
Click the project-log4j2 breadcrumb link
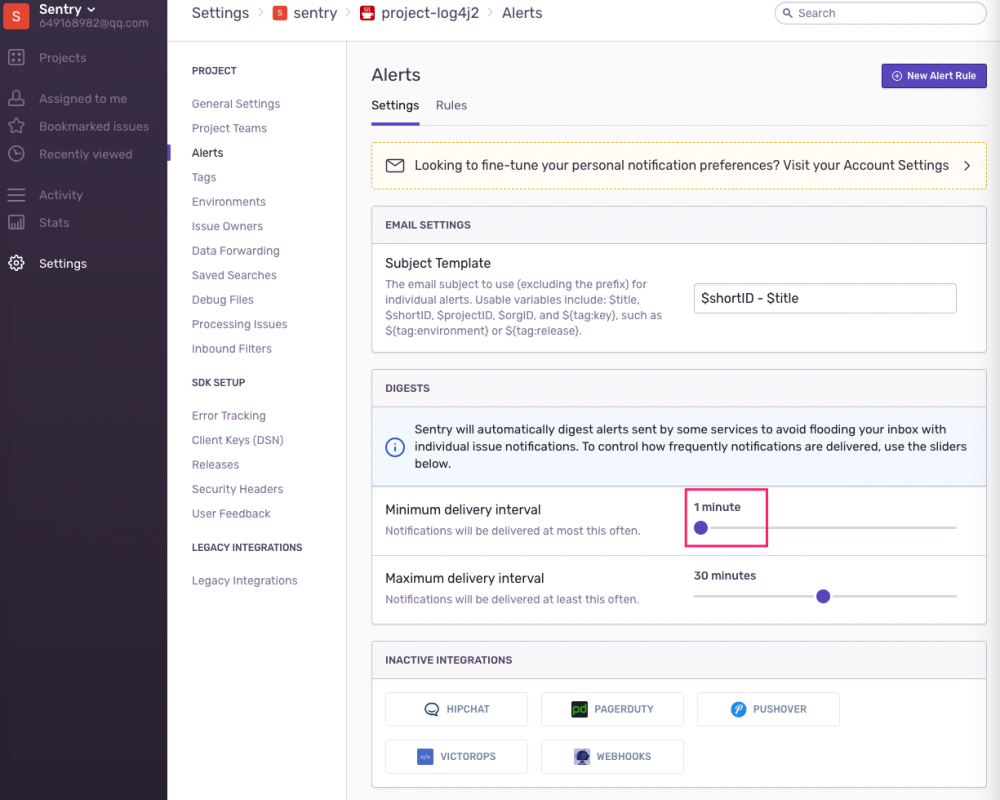click(x=431, y=13)
